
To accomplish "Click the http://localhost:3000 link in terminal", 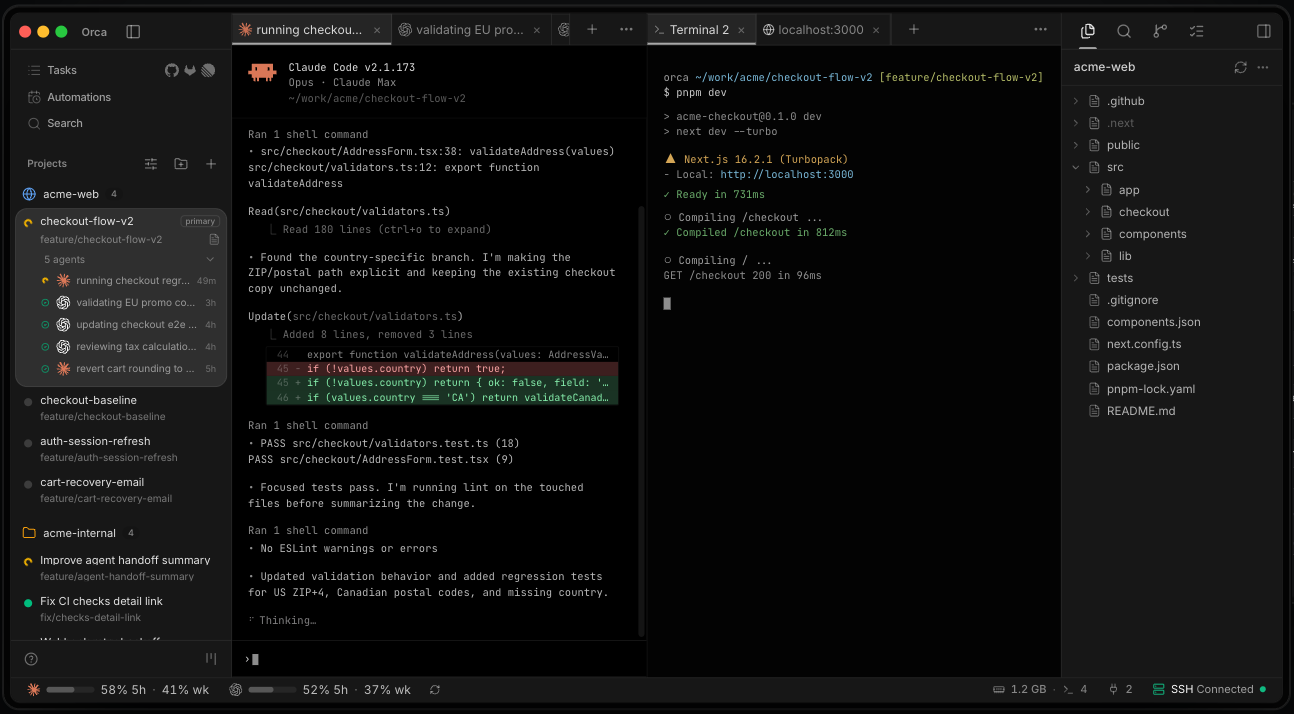I will pos(787,174).
